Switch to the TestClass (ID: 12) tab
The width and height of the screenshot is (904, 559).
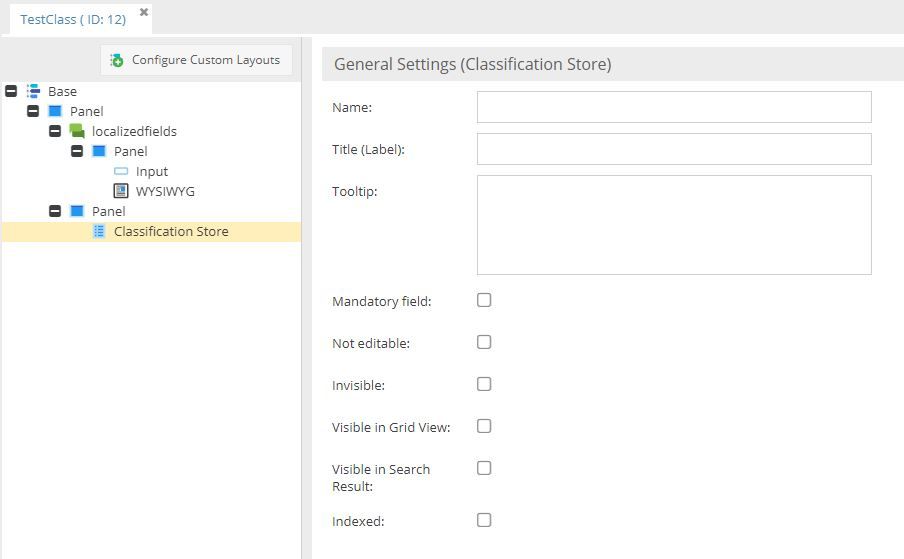click(x=73, y=19)
